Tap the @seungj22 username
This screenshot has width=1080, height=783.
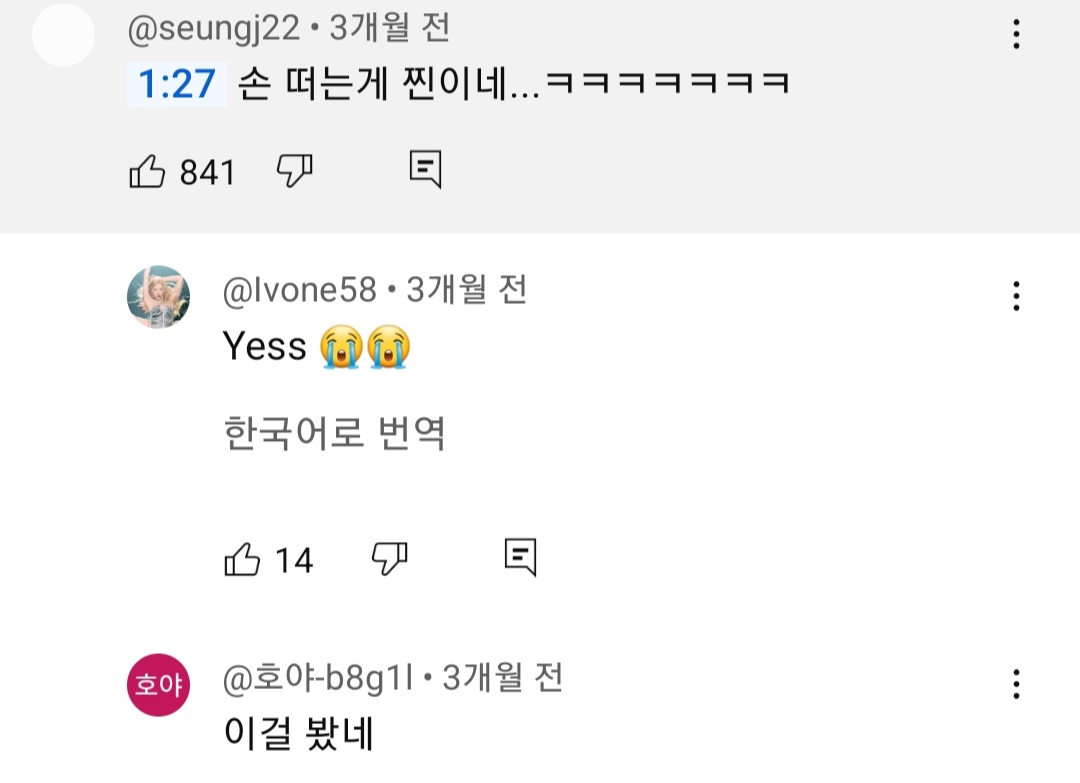coord(214,29)
